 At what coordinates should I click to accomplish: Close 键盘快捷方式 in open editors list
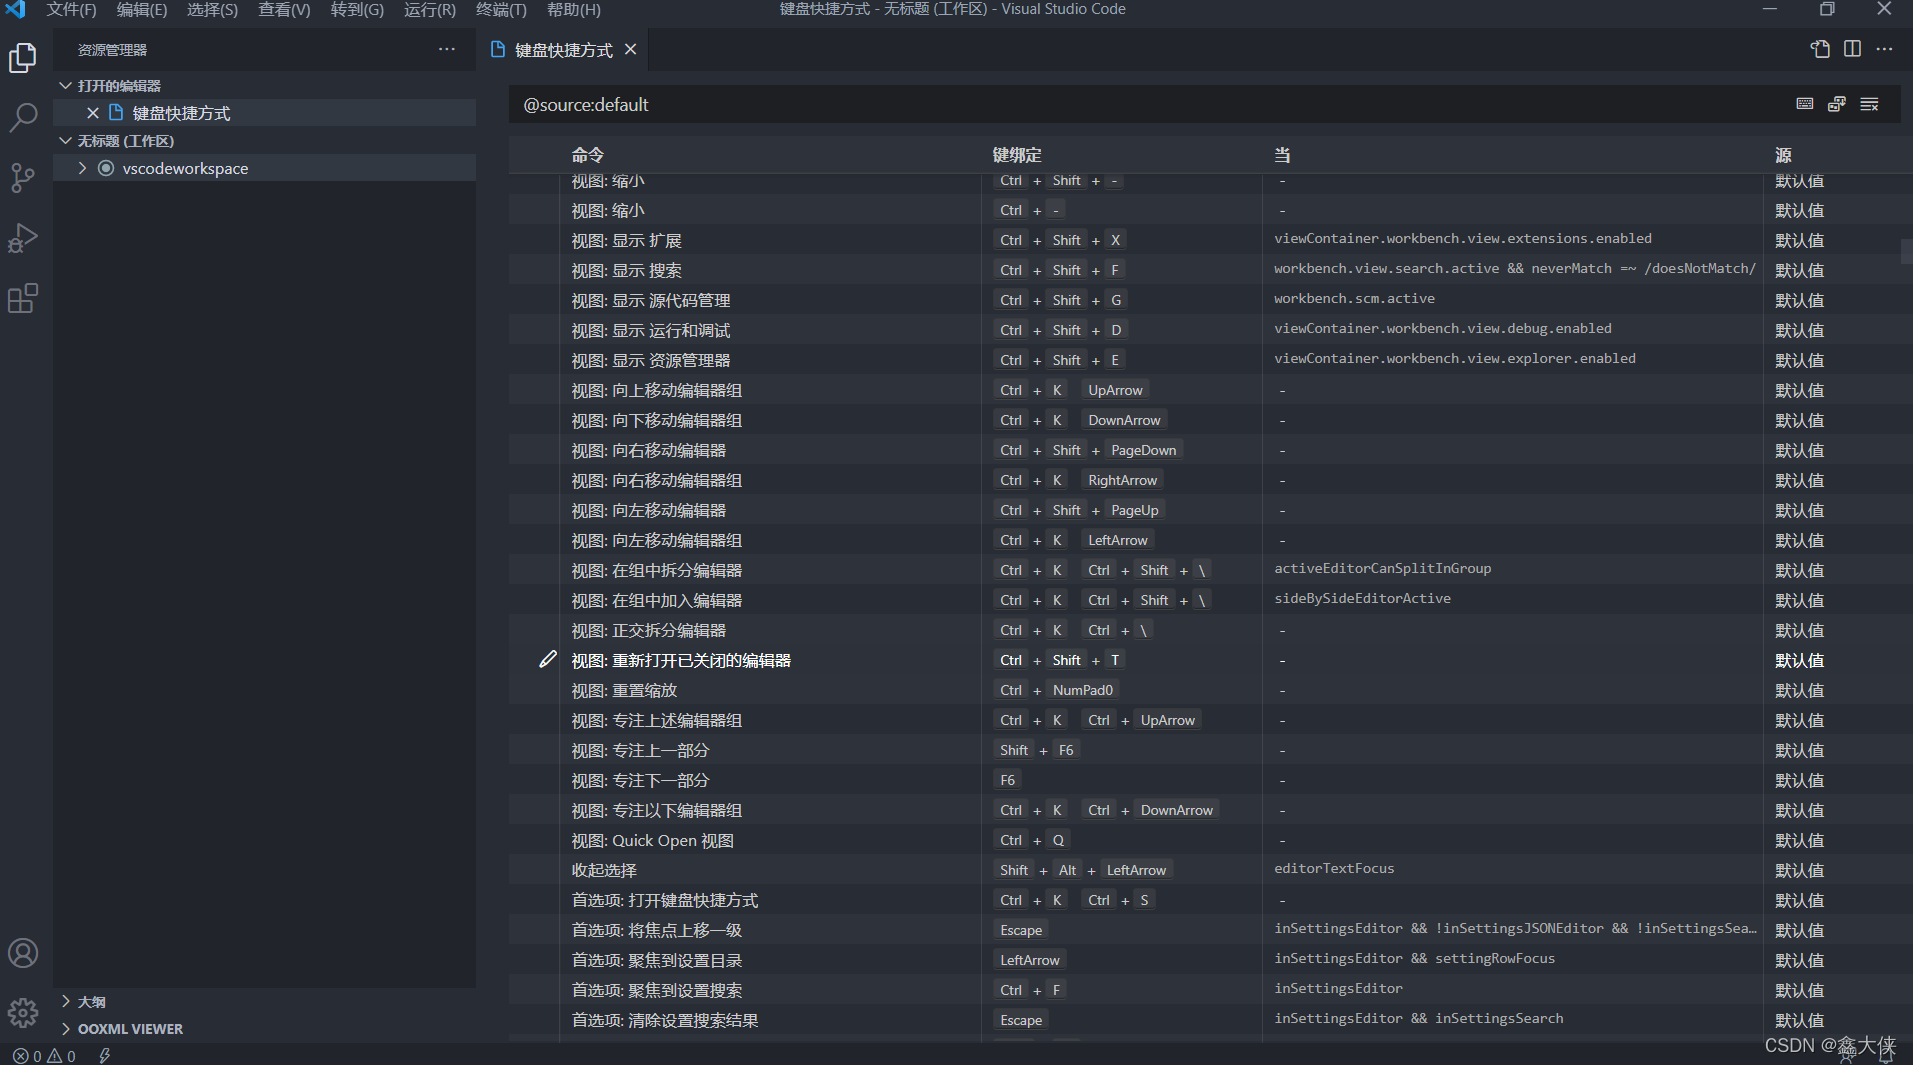(93, 113)
